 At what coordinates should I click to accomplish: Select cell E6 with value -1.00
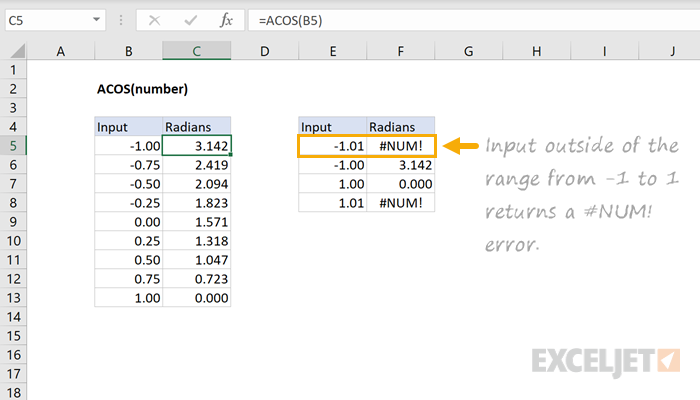click(x=333, y=165)
